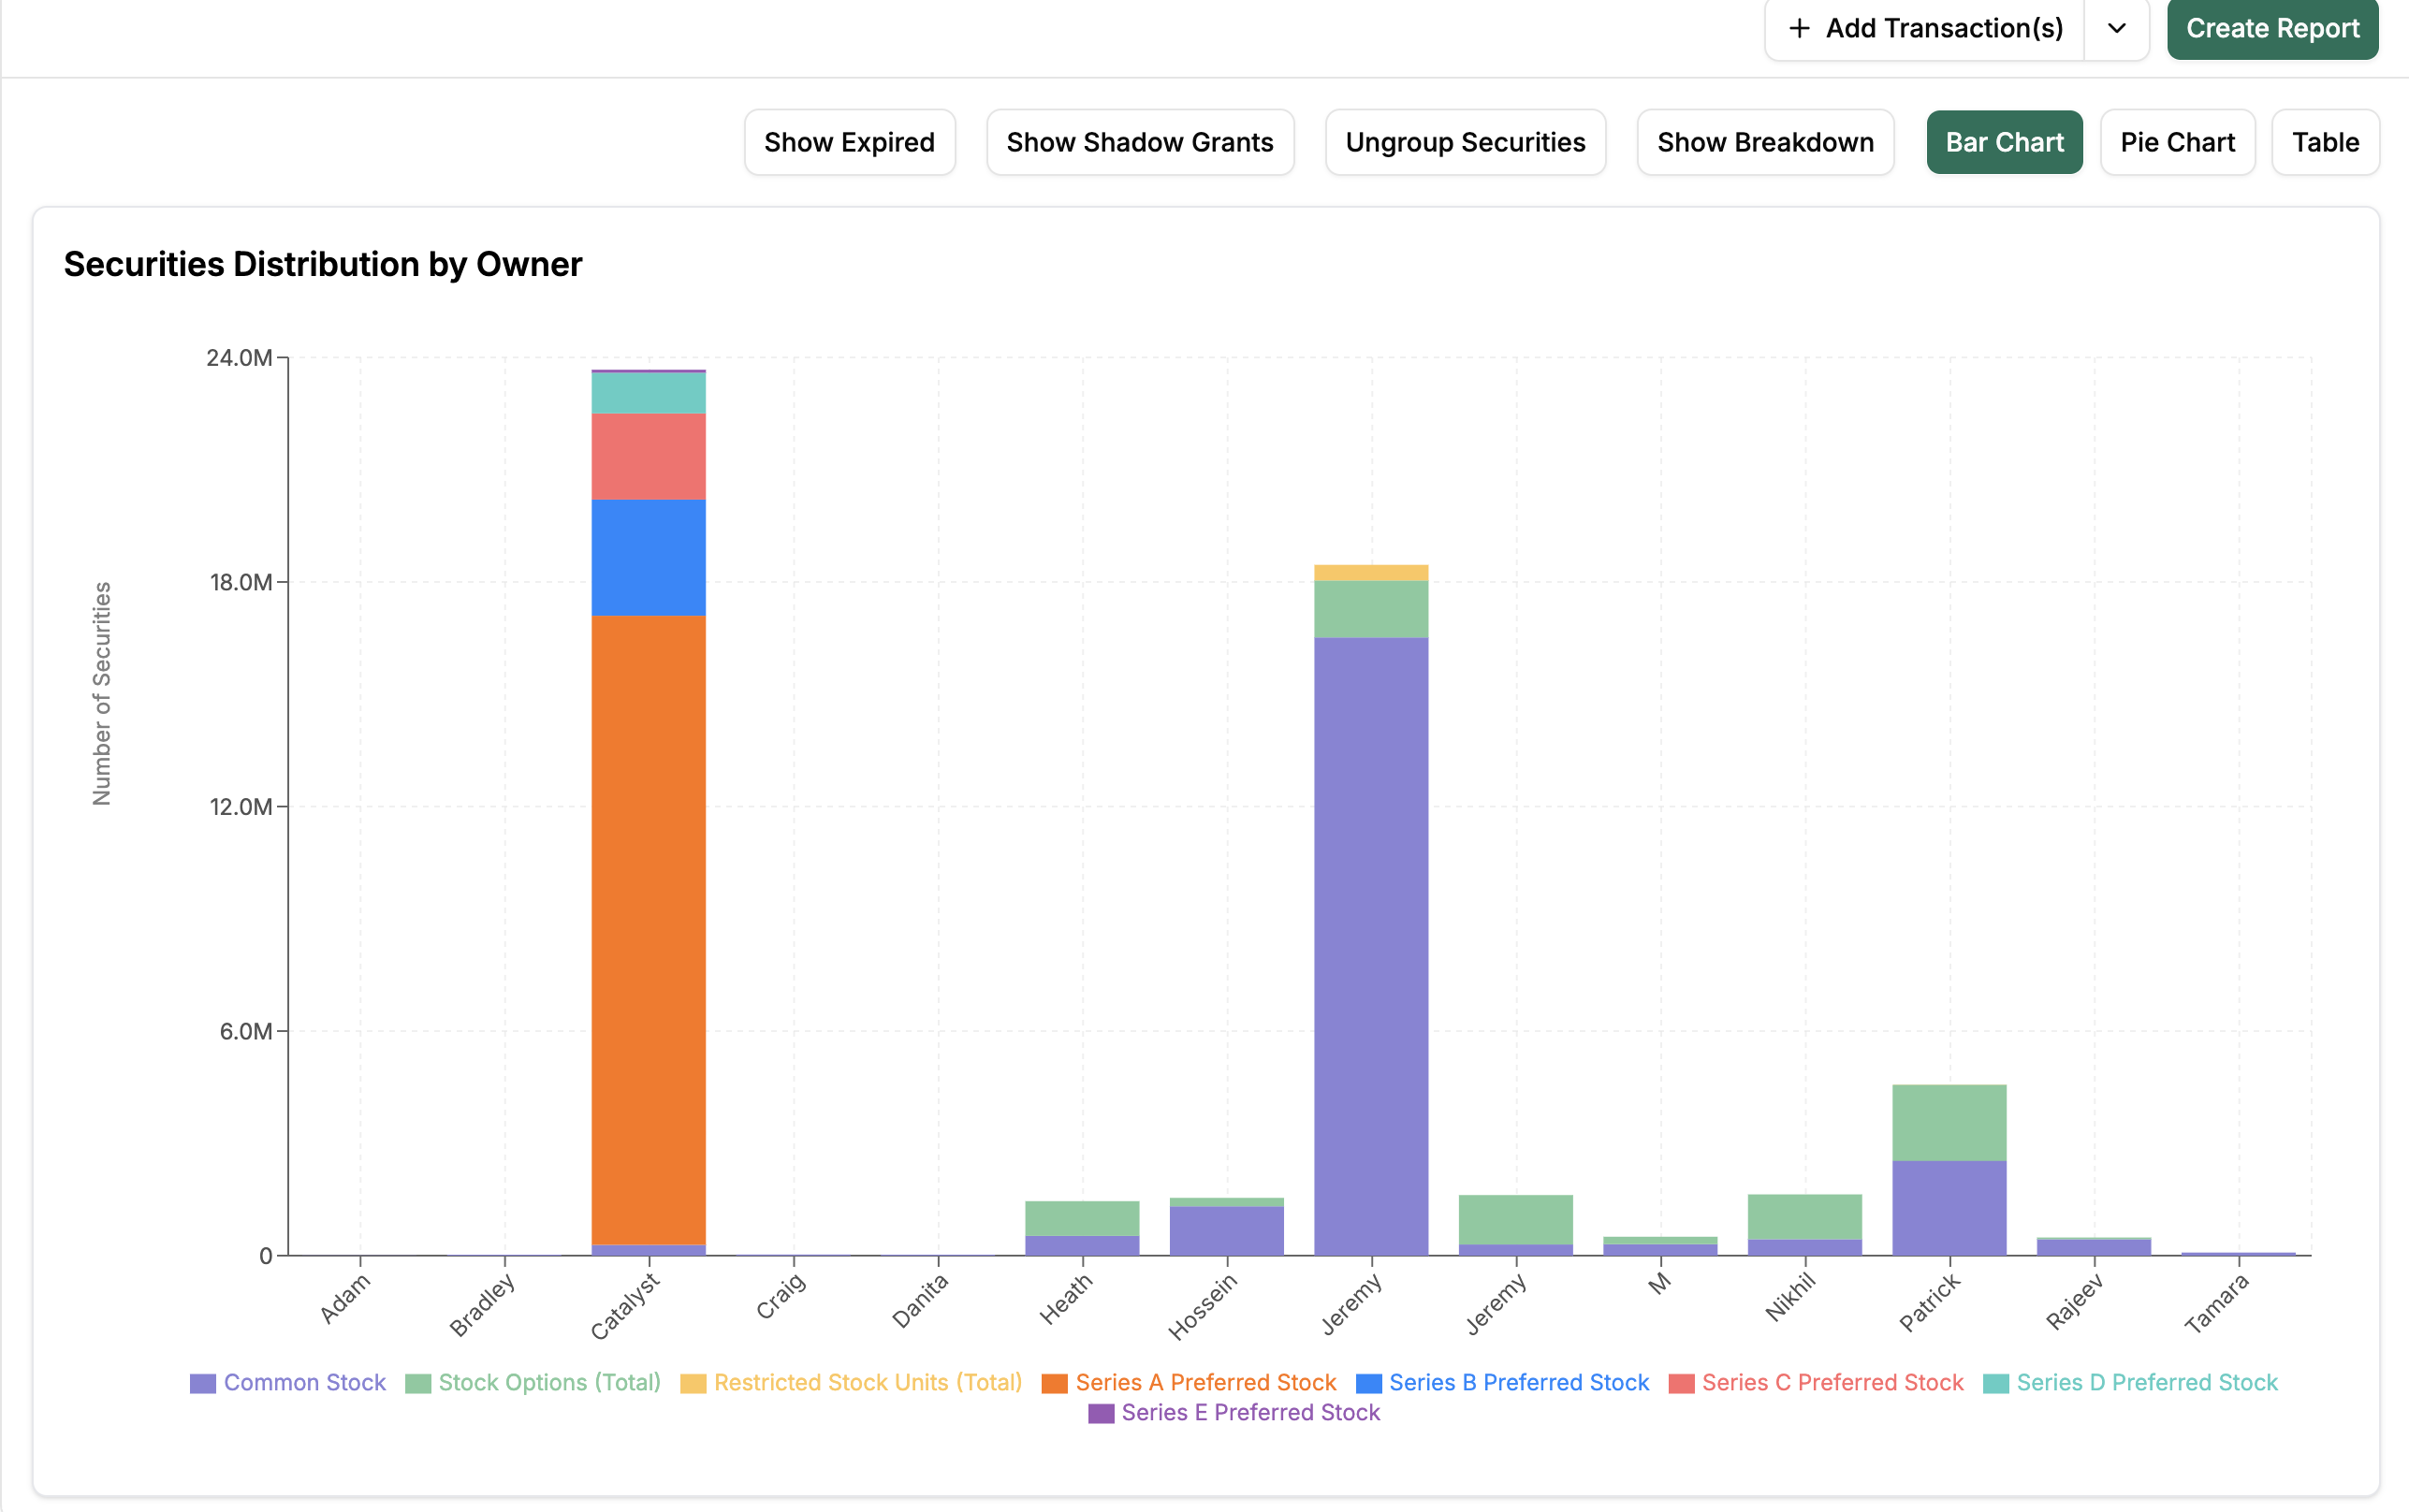
Task: Click the Create Report button
Action: click(x=2272, y=28)
